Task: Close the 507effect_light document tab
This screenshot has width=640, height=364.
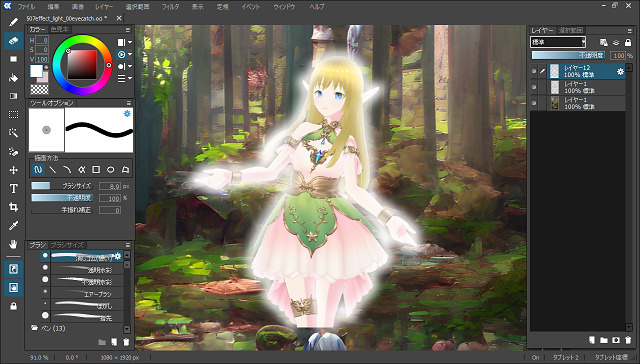Action: click(x=119, y=18)
